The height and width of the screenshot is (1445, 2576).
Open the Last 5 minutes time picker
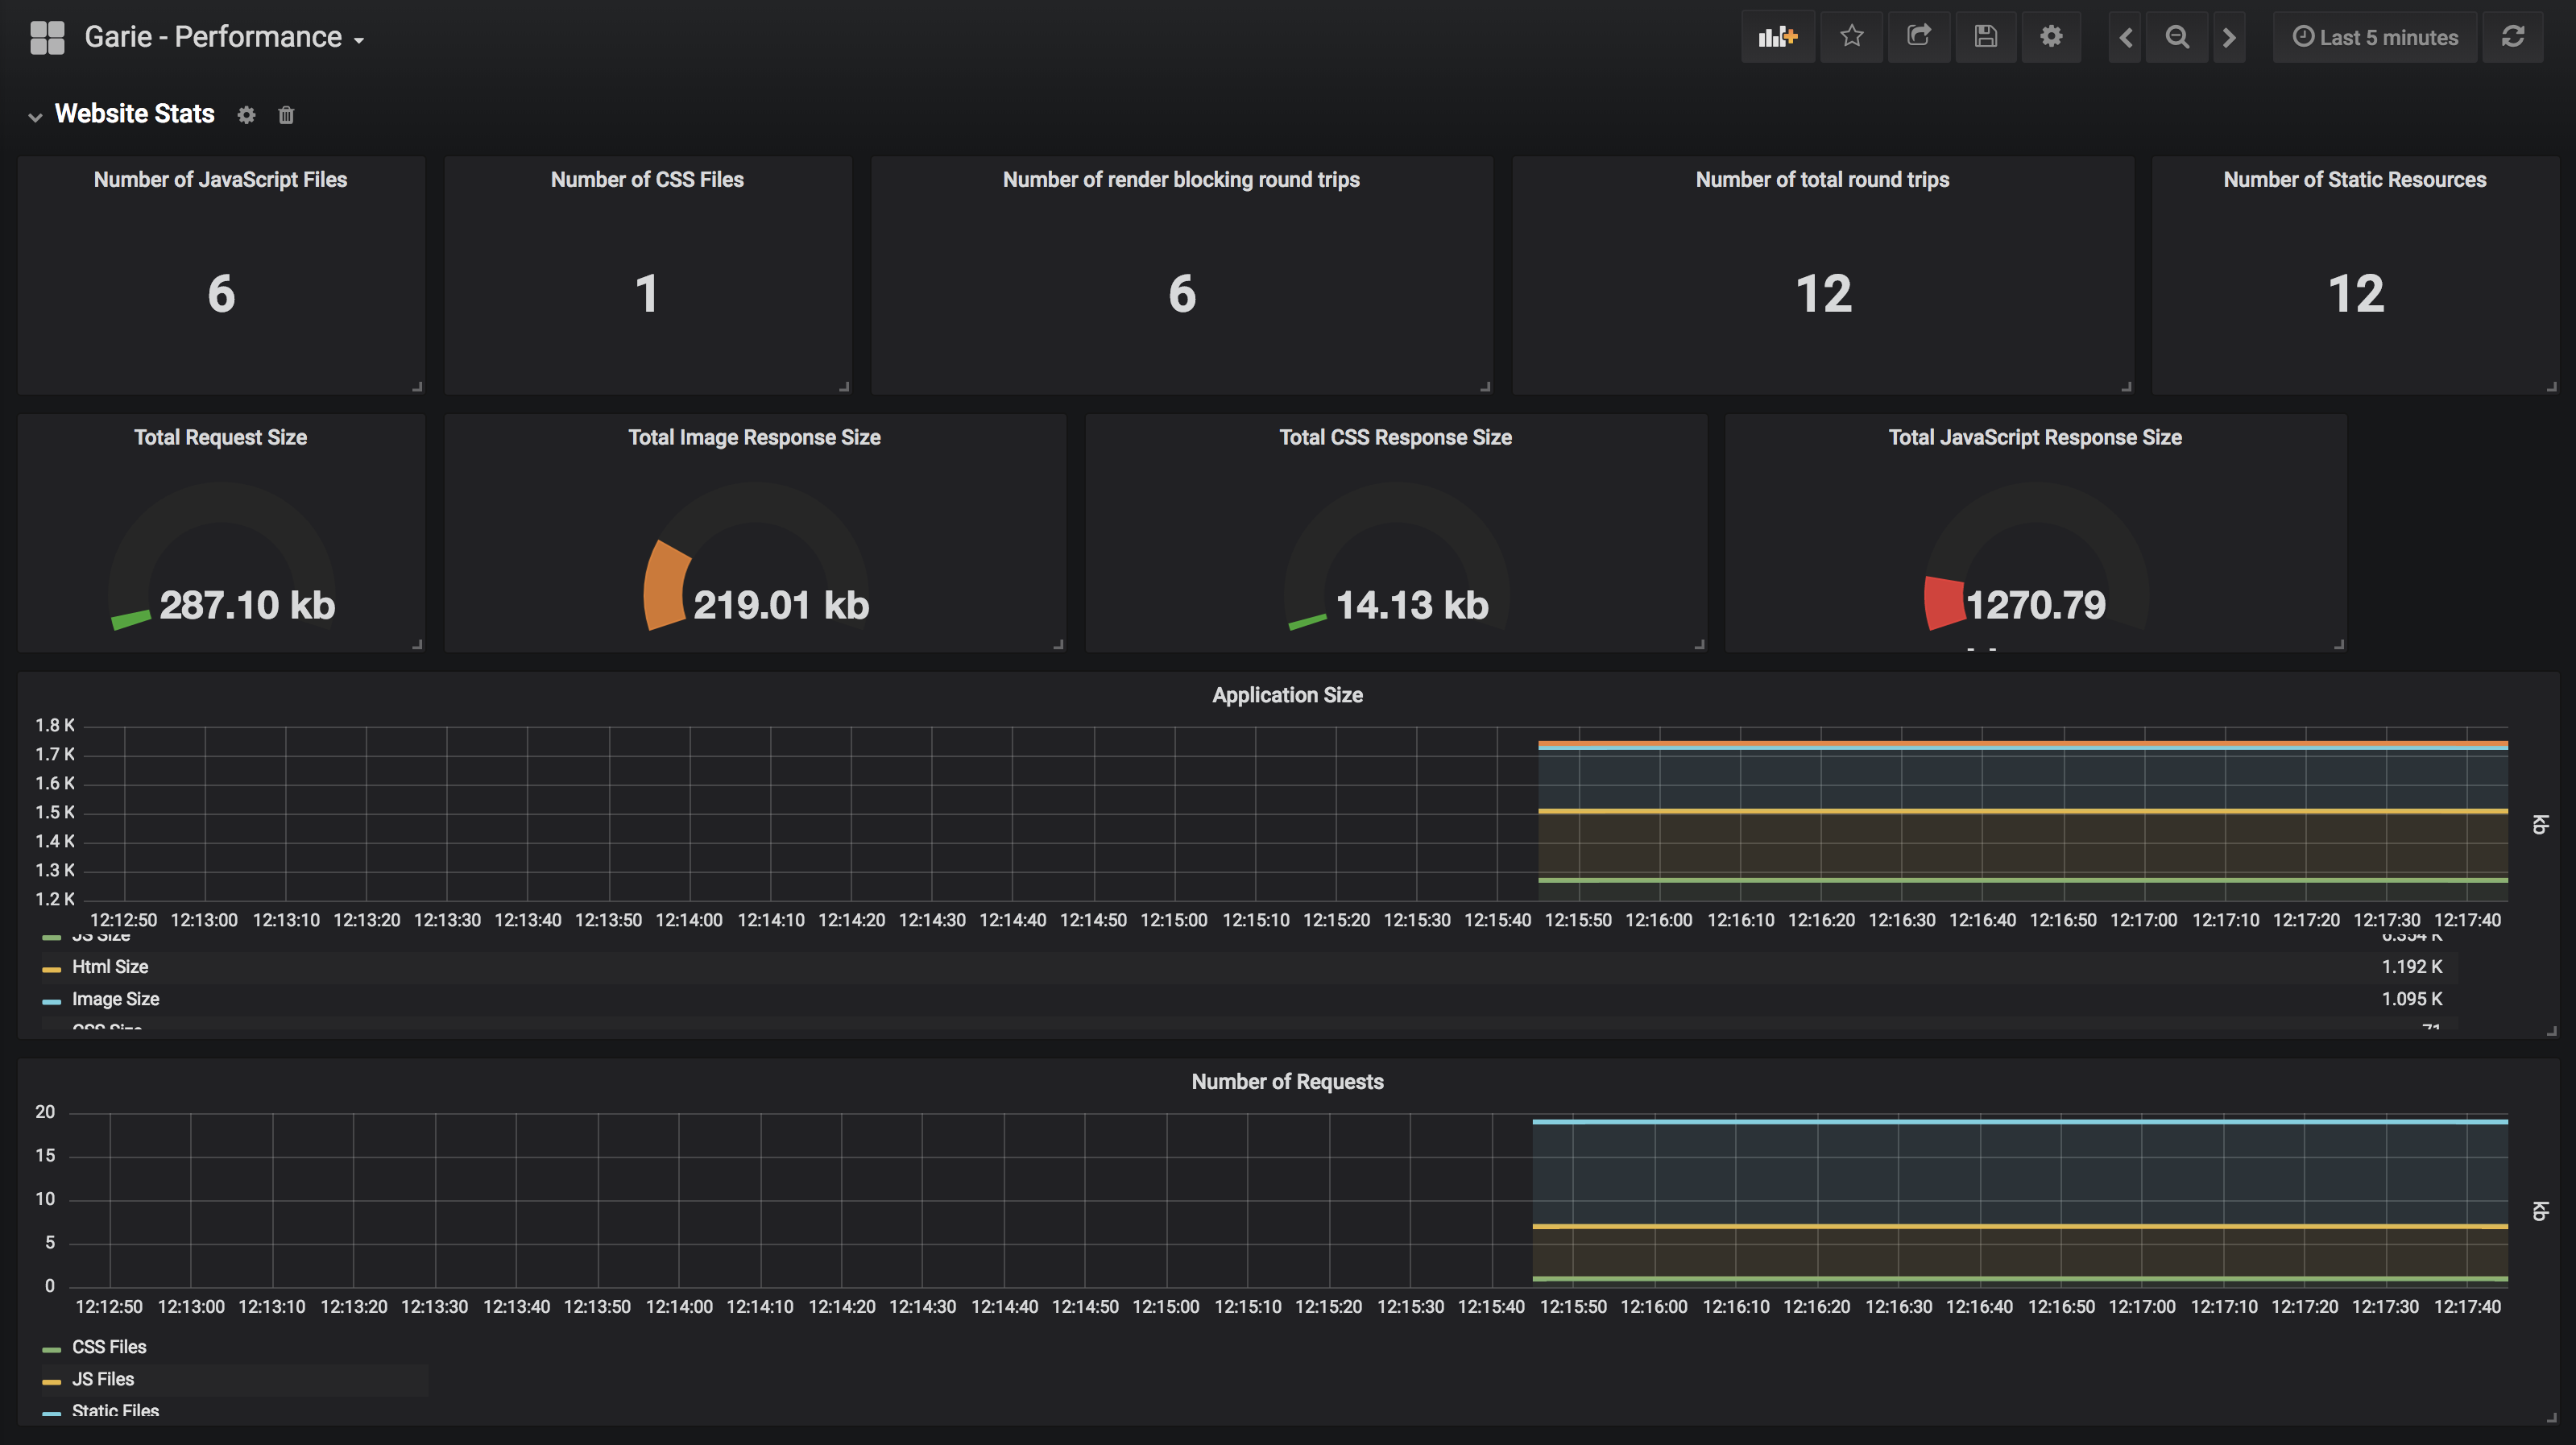coord(2375,37)
